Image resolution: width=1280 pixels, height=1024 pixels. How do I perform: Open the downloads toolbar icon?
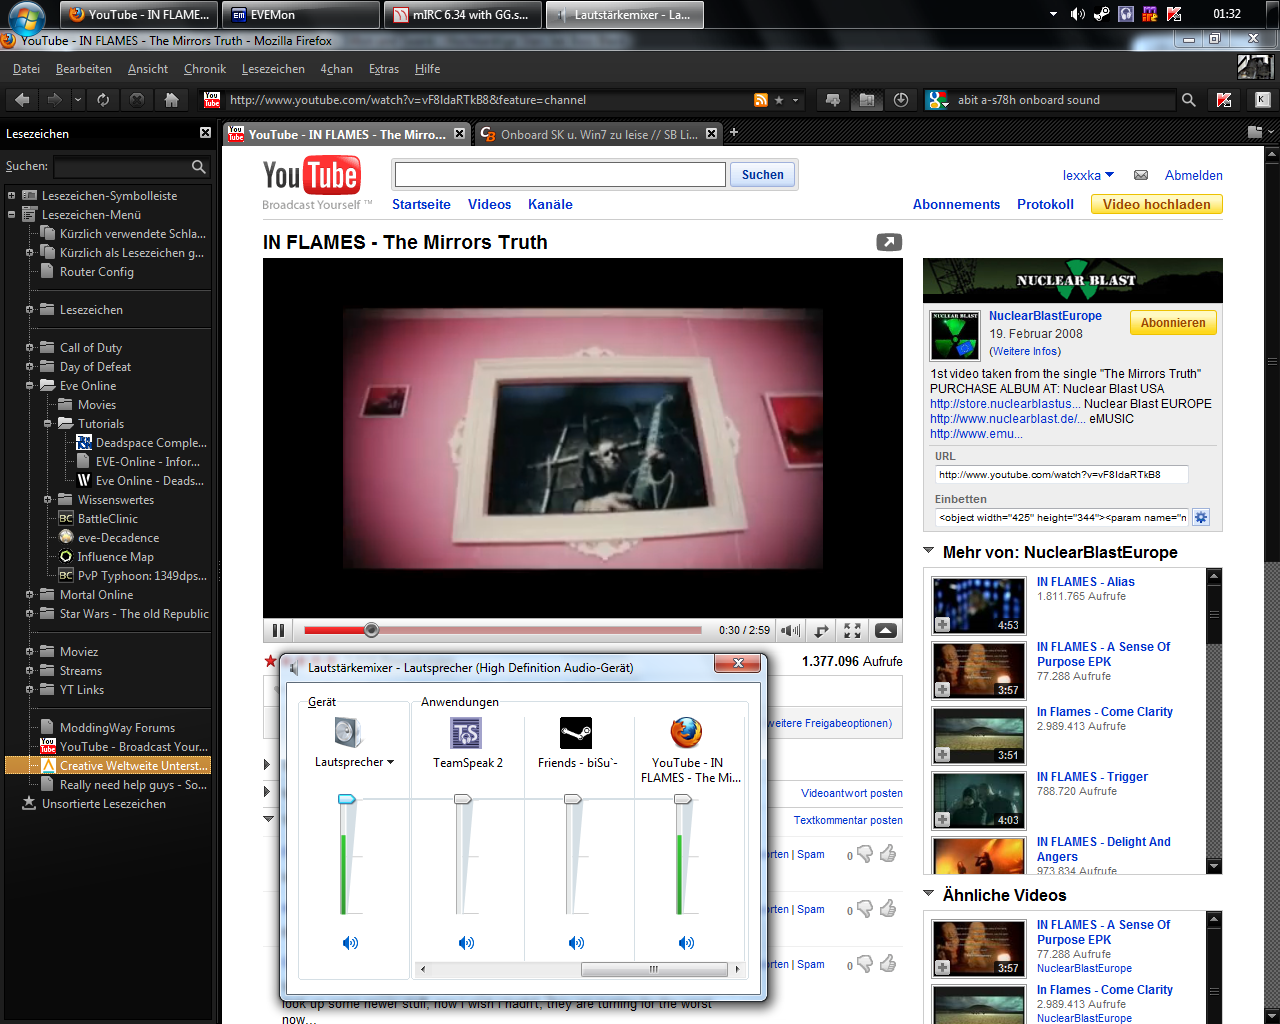pyautogui.click(x=901, y=99)
